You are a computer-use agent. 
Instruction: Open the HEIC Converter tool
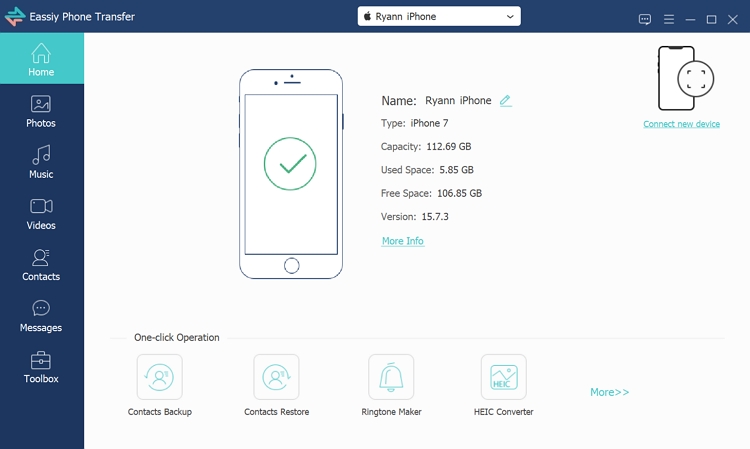click(x=503, y=377)
